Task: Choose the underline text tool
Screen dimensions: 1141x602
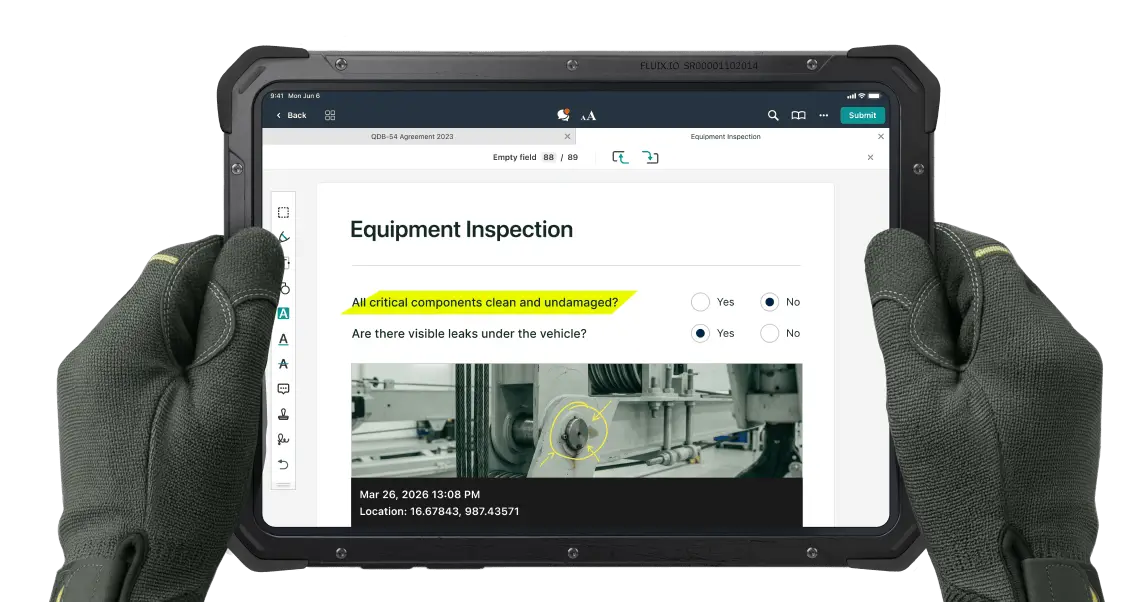Action: (283, 339)
